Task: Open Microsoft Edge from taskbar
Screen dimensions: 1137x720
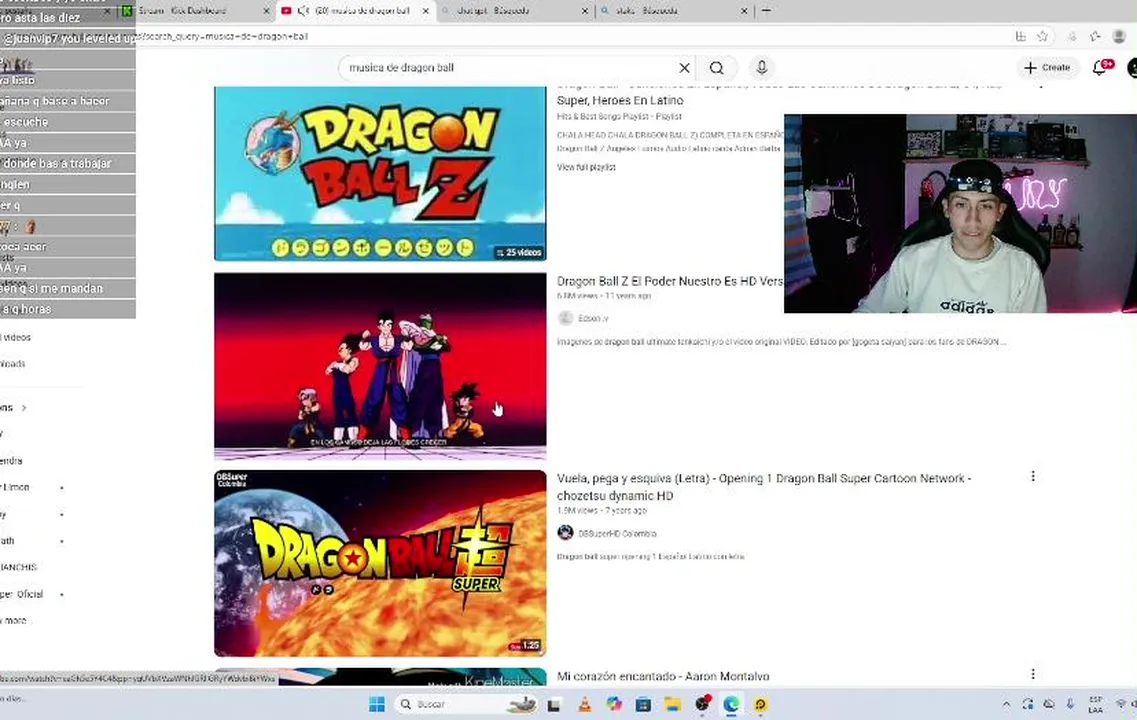Action: (731, 704)
